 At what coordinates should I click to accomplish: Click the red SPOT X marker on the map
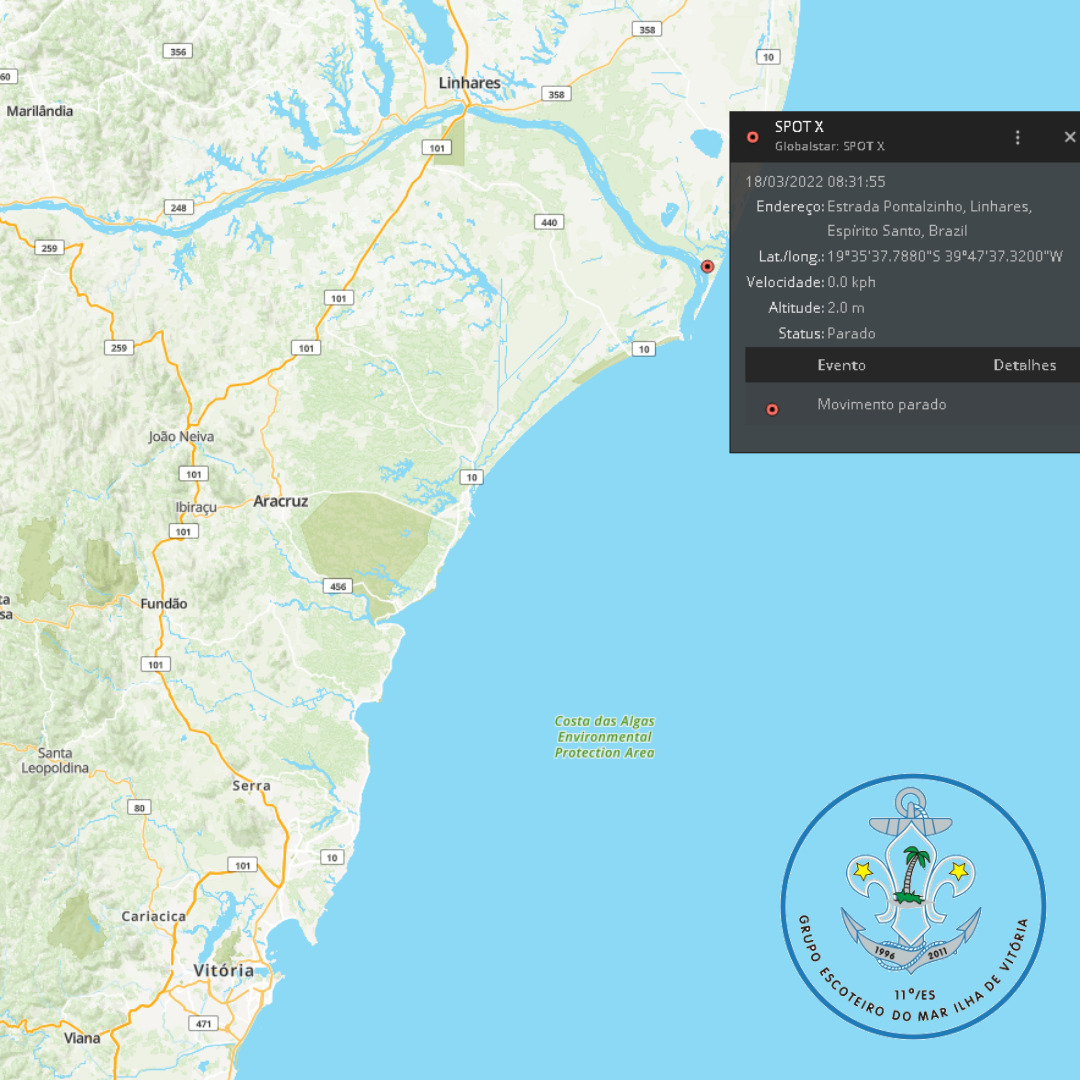(x=707, y=266)
